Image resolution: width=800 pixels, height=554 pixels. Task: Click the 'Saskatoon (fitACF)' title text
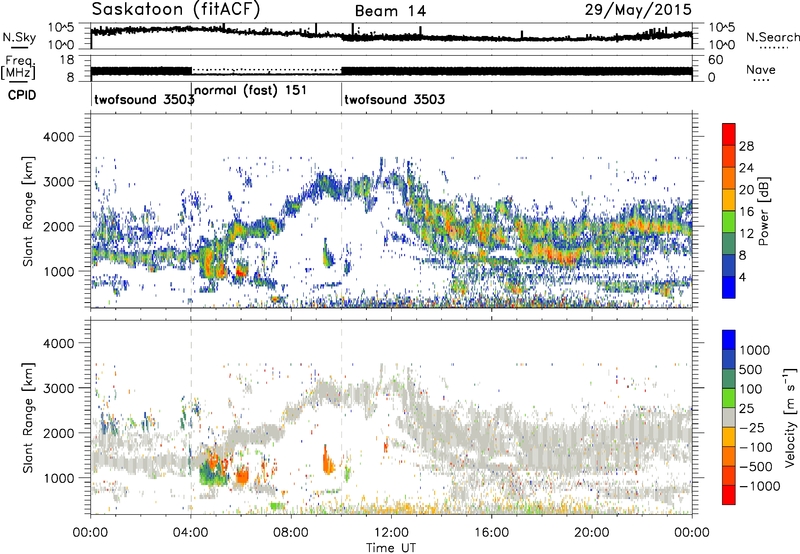(x=176, y=9)
